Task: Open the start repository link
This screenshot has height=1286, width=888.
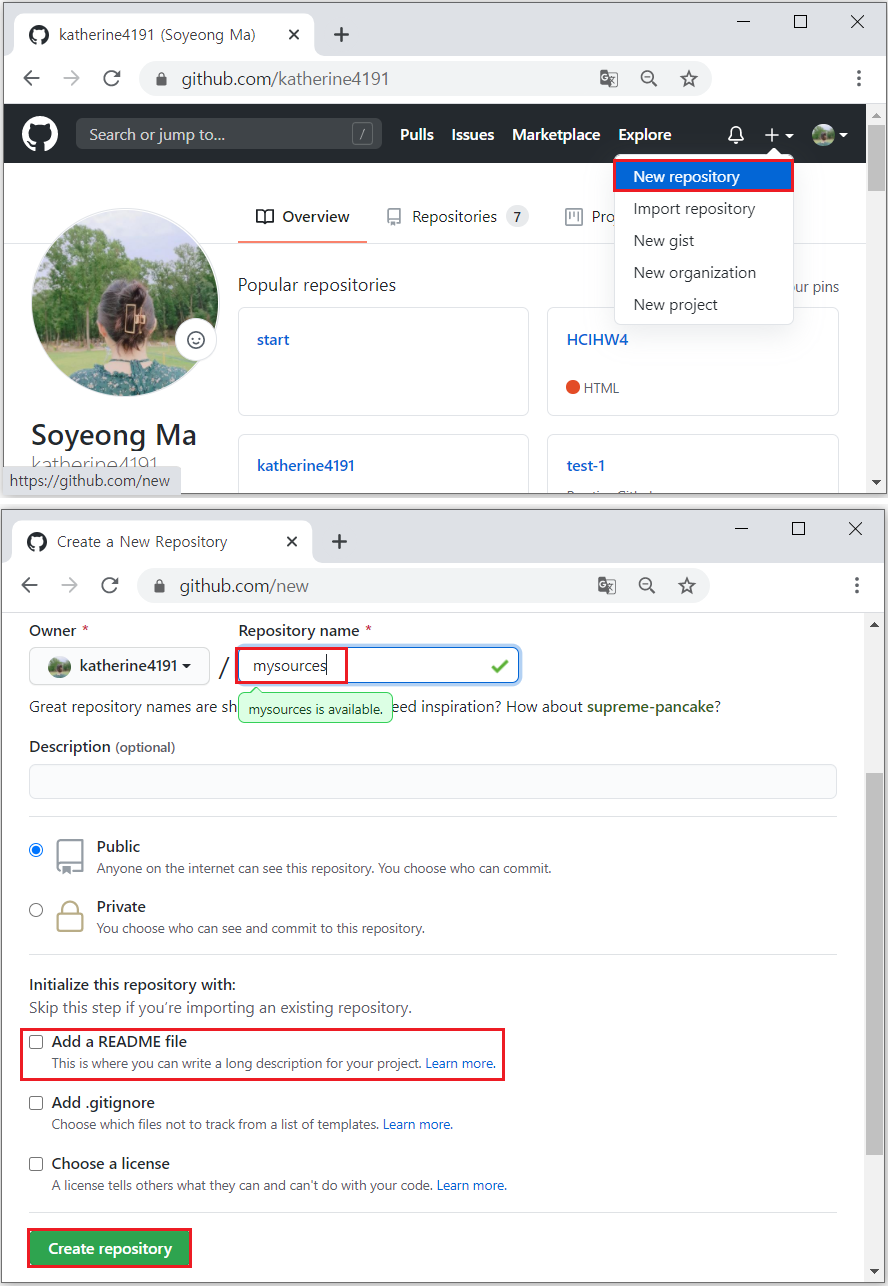Action: tap(273, 340)
